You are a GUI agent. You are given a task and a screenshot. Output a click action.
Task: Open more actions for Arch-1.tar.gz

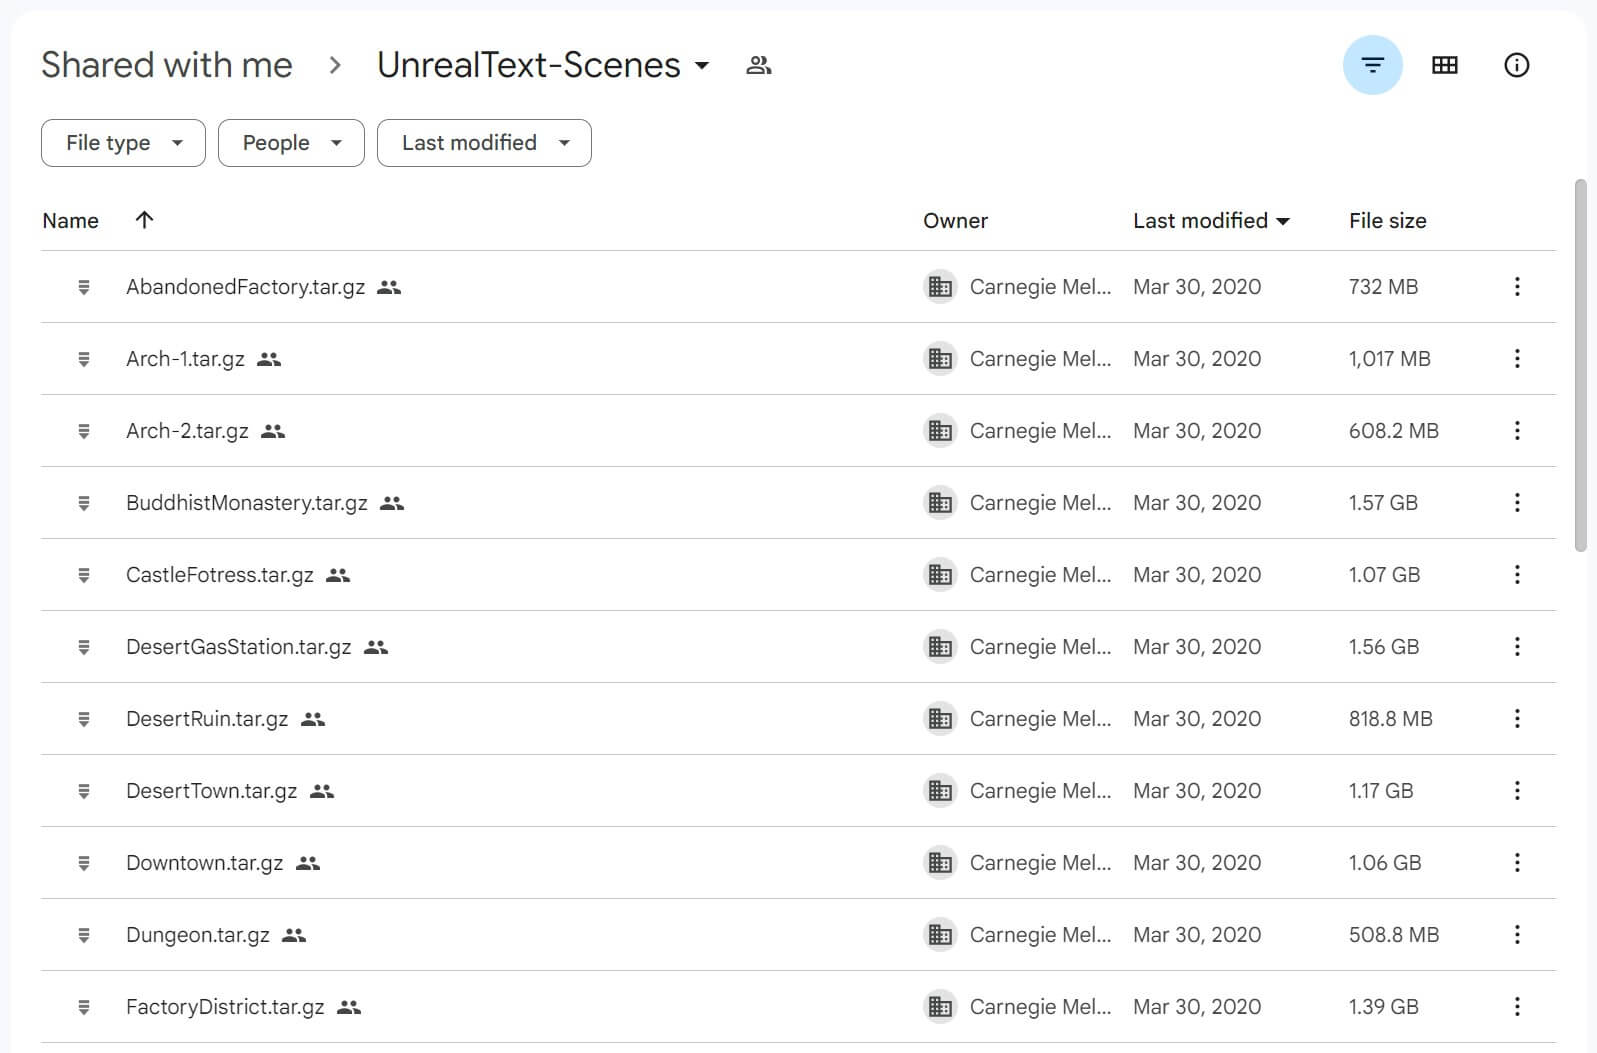point(1517,359)
